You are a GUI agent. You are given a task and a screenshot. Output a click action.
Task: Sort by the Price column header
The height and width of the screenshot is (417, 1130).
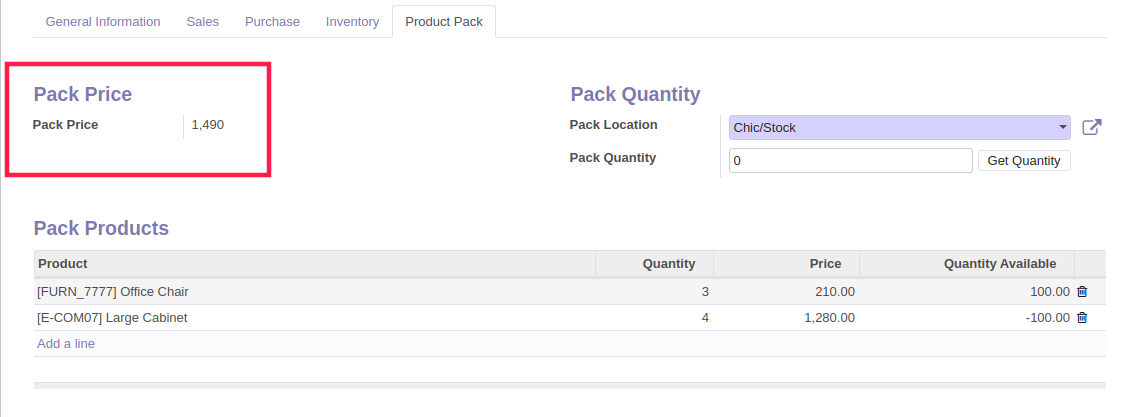786,264
